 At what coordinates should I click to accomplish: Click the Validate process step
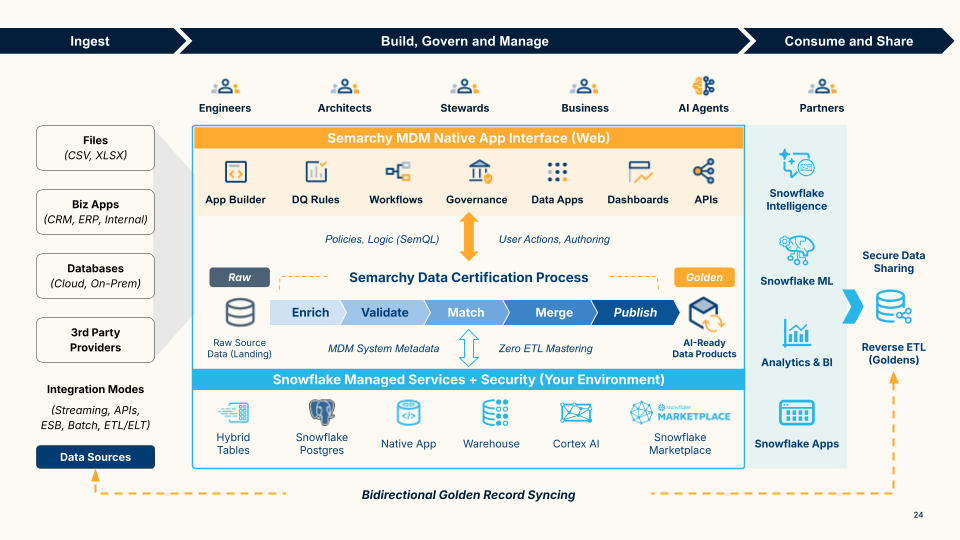[385, 312]
